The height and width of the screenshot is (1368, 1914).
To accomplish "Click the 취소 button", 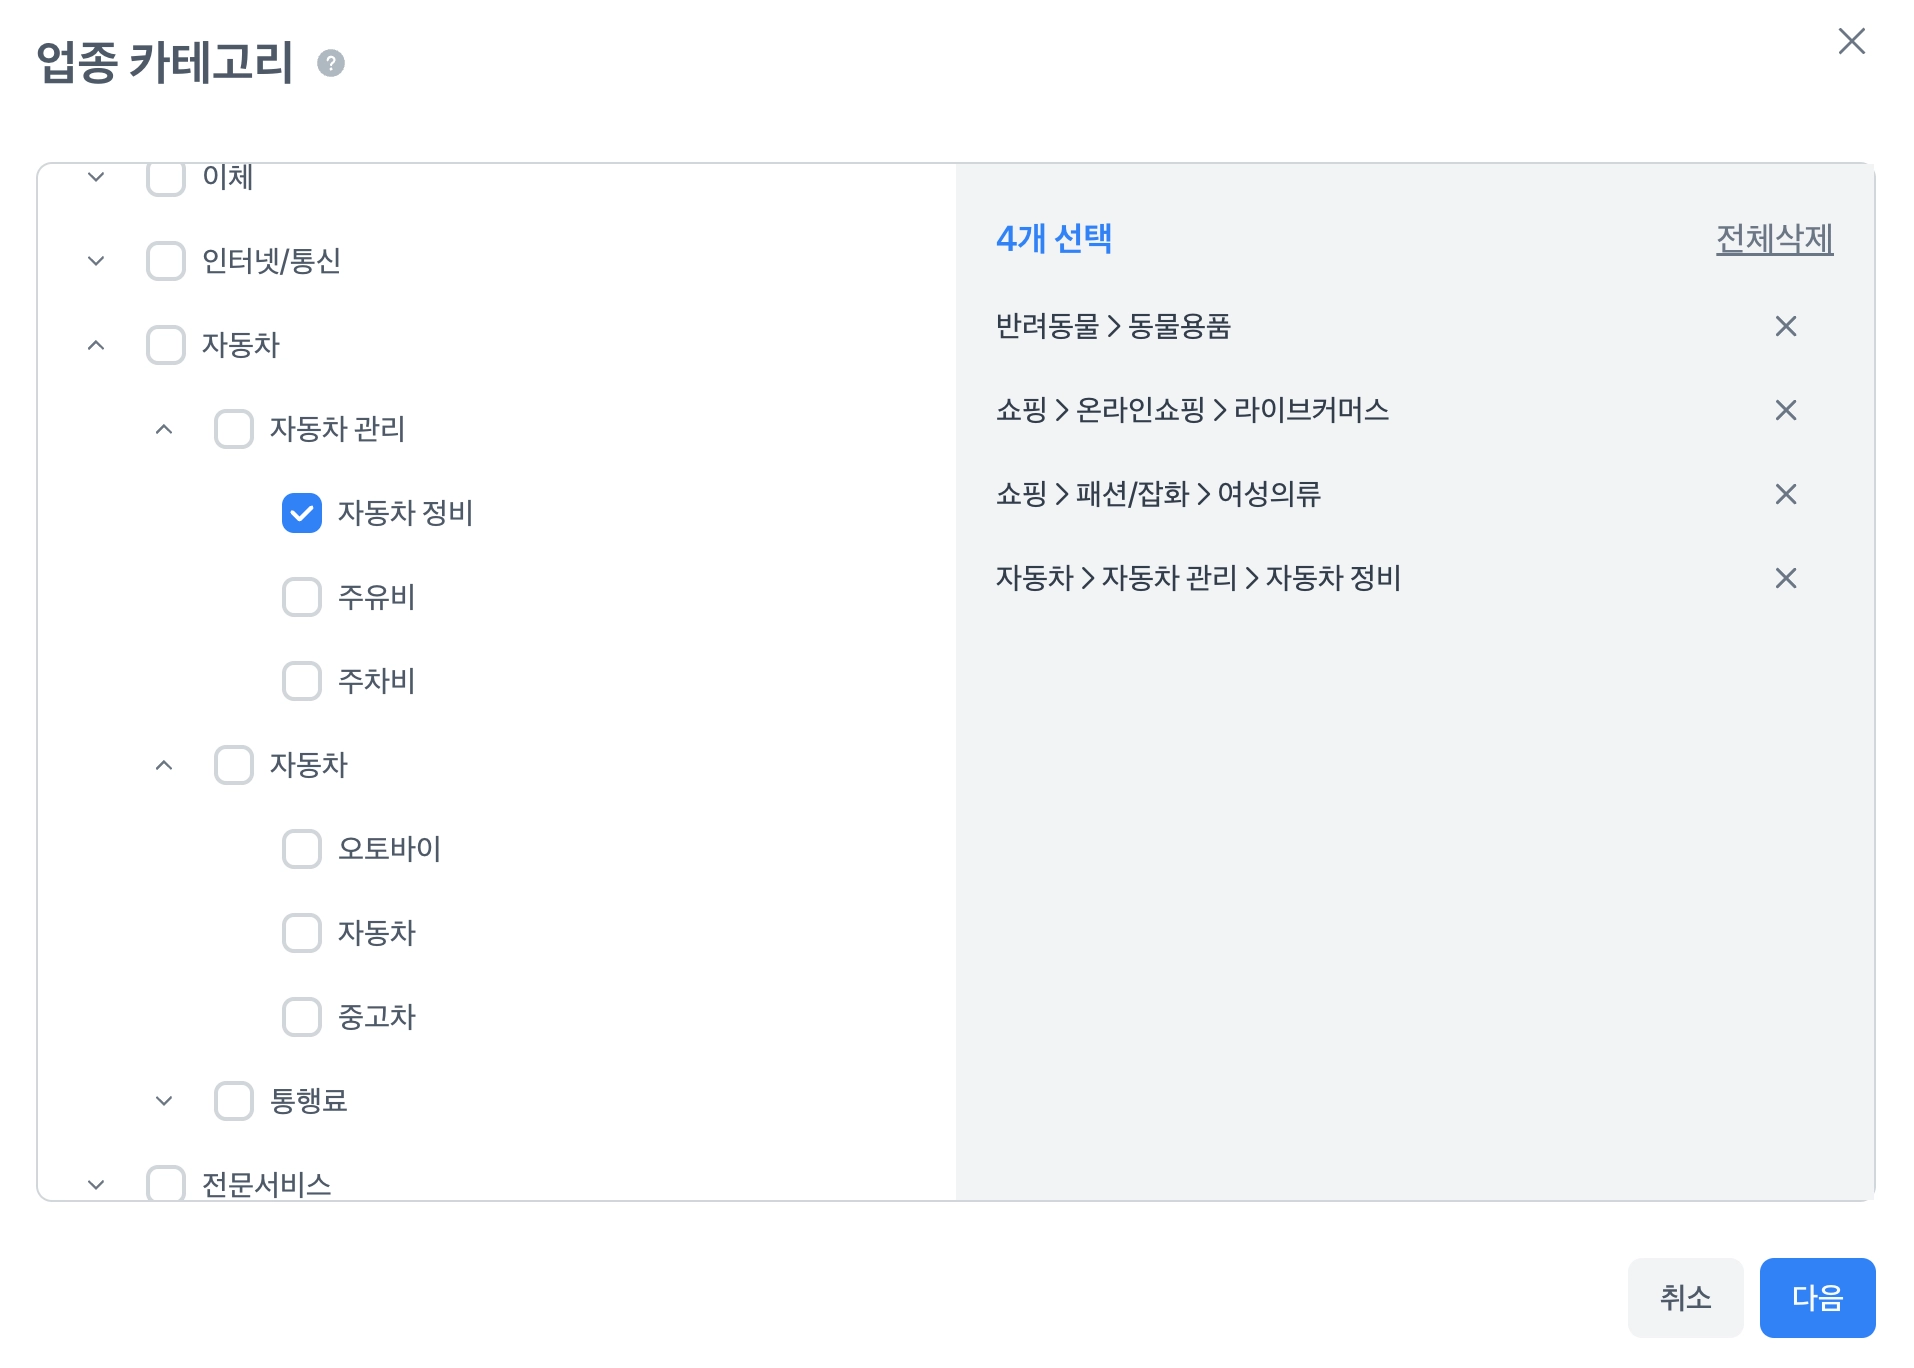I will coord(1685,1297).
